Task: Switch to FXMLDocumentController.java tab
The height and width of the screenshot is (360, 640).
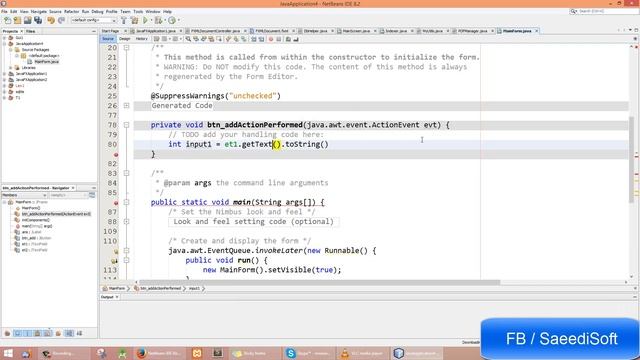Action: click(x=216, y=31)
